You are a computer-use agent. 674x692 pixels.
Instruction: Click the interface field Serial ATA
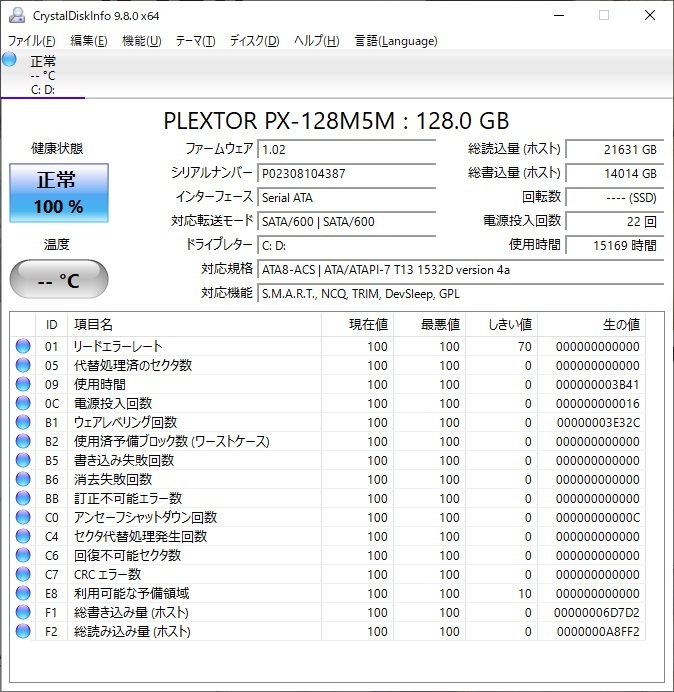[347, 197]
